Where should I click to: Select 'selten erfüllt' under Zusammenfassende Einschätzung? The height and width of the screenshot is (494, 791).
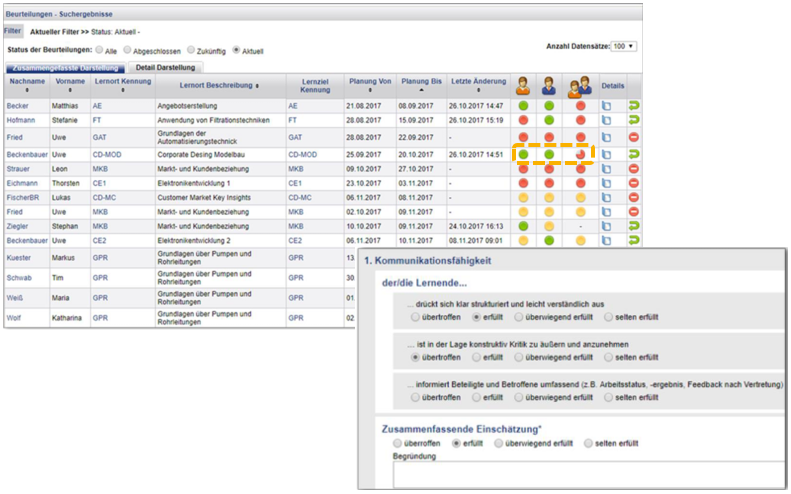[x=588, y=444]
